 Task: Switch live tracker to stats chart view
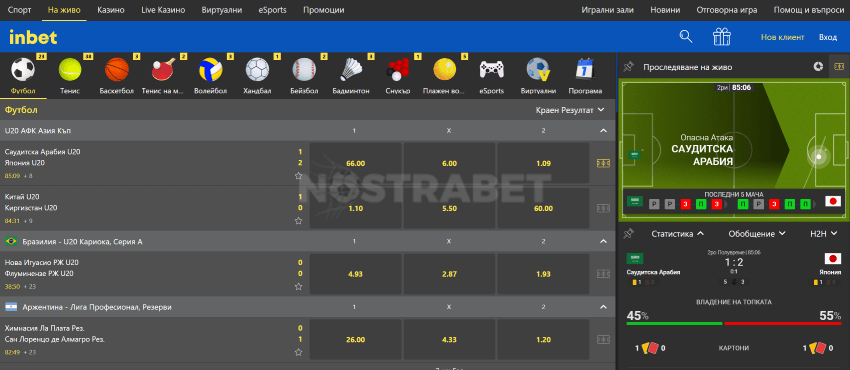(x=819, y=67)
